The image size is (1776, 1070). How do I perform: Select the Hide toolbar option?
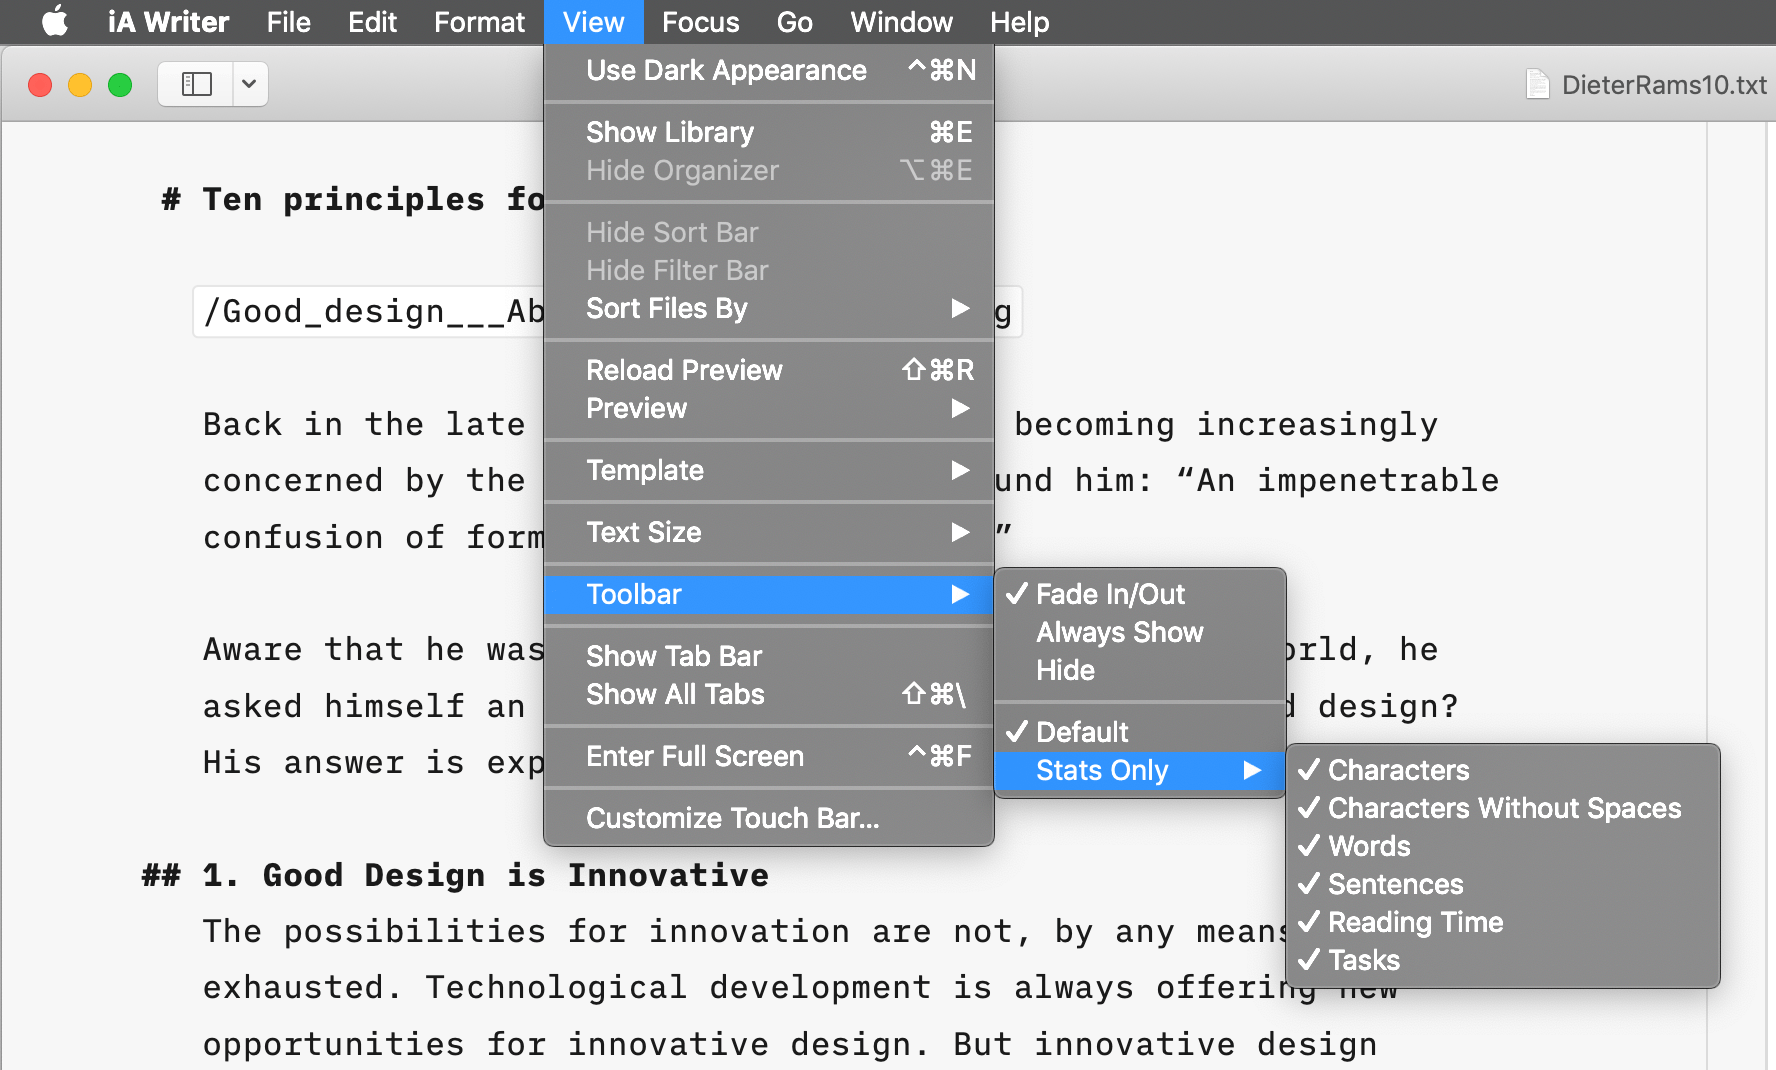(x=1140, y=670)
